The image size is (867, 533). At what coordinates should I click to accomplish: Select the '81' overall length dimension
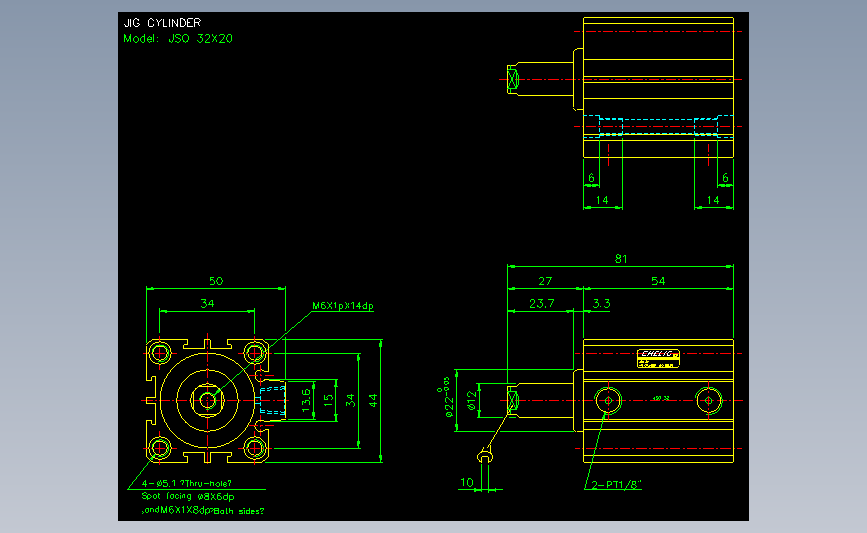[x=621, y=259]
